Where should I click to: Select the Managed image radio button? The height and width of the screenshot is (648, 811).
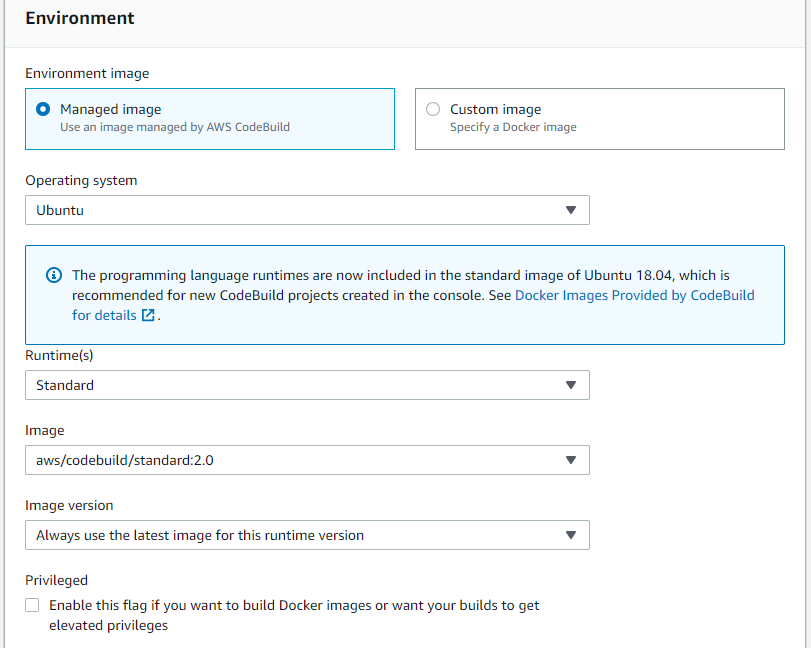43,109
